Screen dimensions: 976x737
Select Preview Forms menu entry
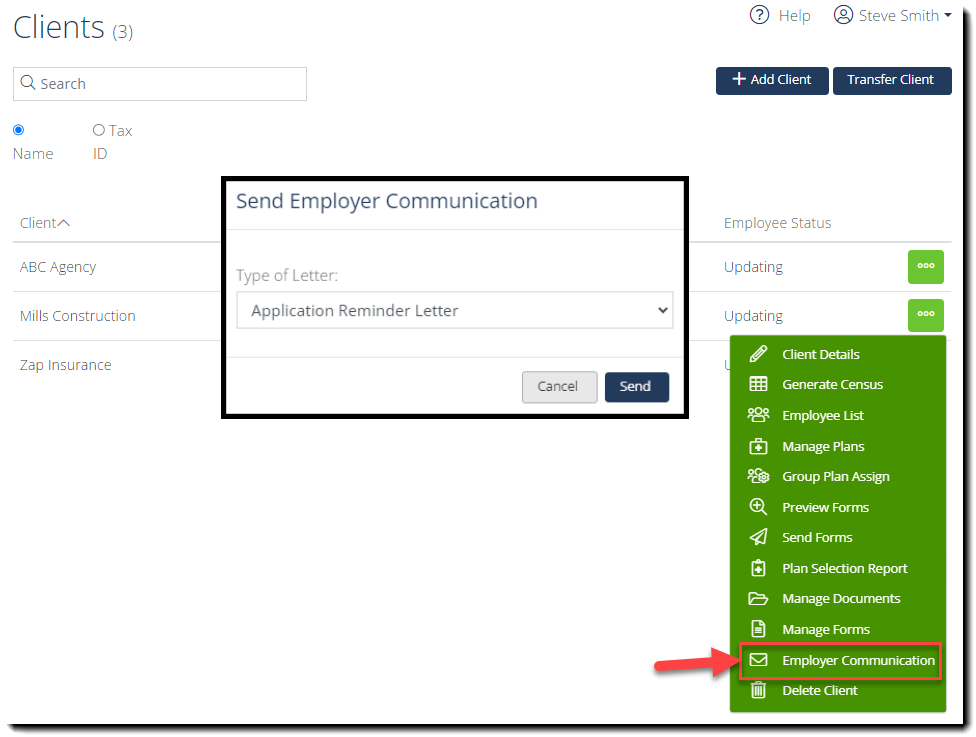tap(838, 507)
